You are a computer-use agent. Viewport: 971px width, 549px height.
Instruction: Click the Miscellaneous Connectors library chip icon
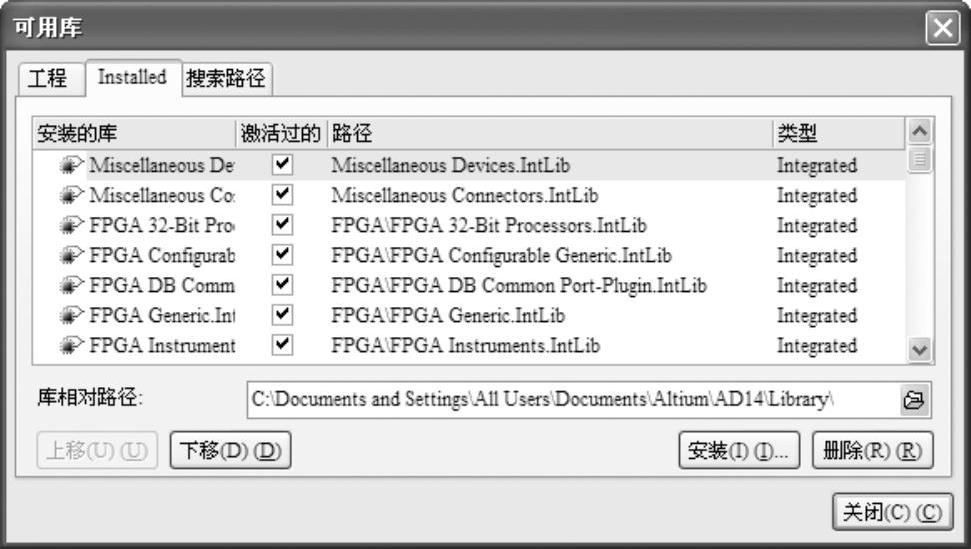(x=73, y=195)
